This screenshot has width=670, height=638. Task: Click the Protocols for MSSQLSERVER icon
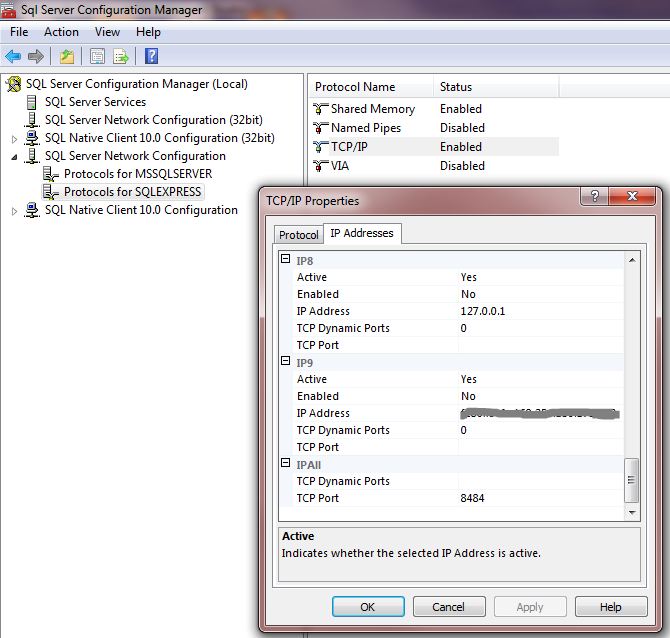click(50, 174)
